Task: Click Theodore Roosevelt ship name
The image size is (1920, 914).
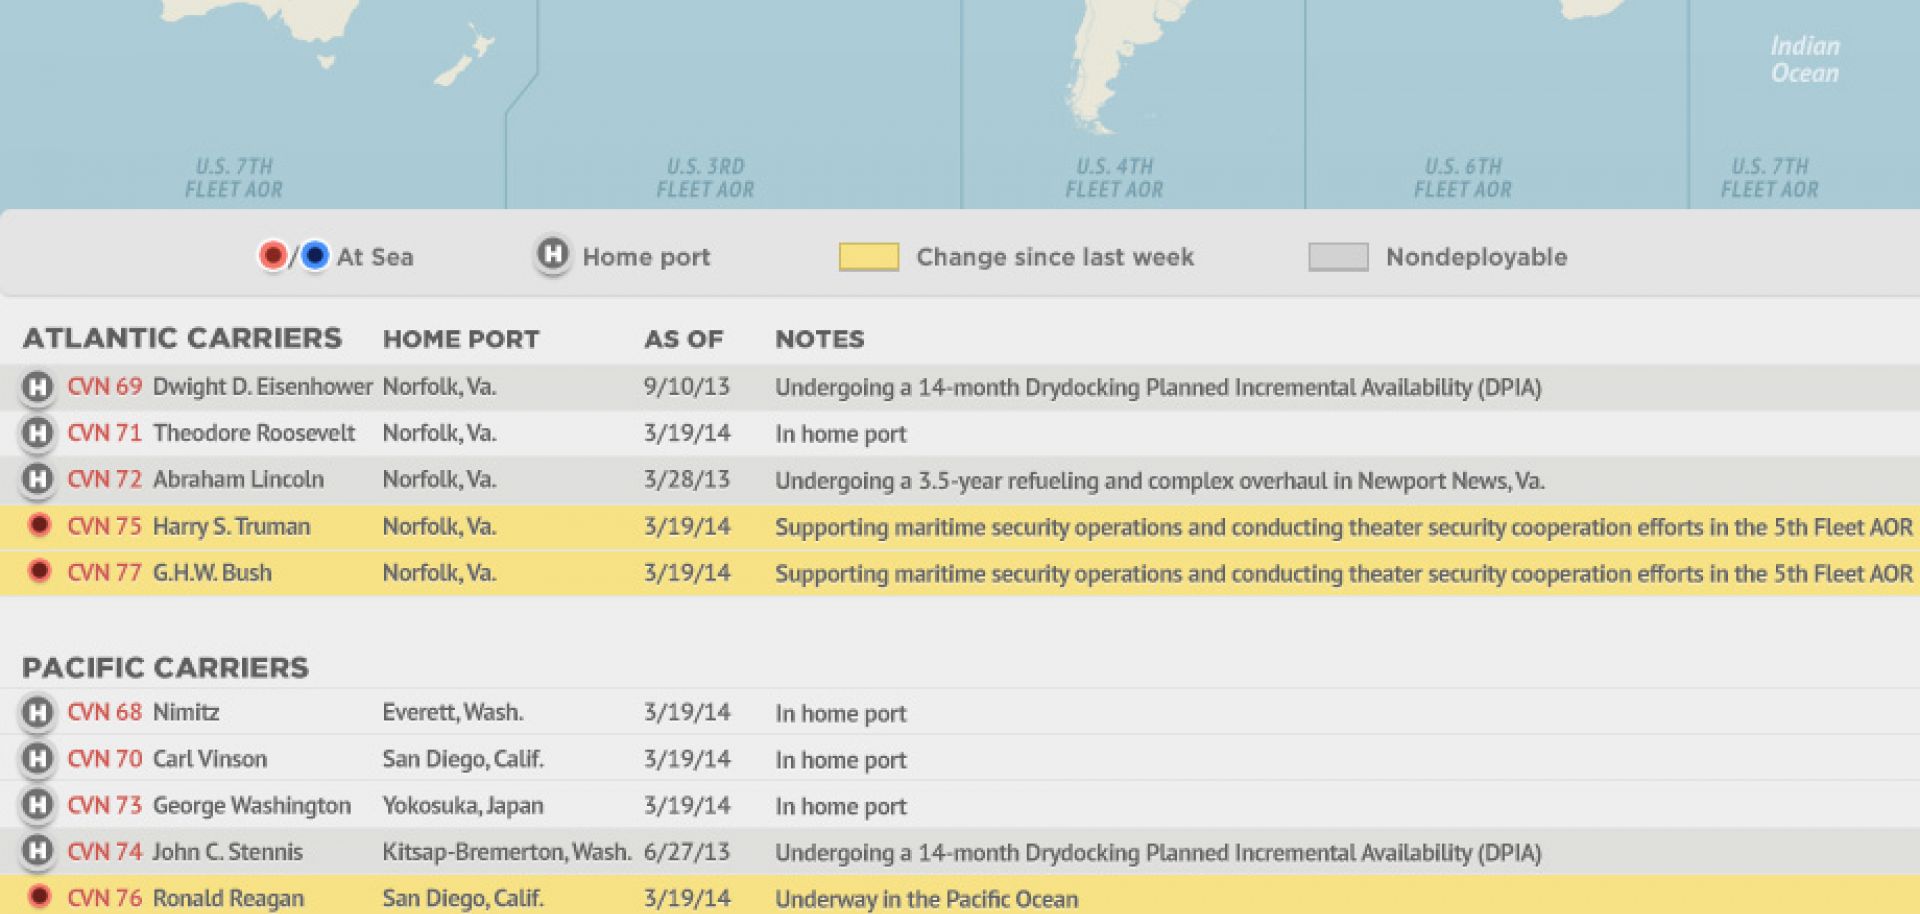Action: click(254, 433)
